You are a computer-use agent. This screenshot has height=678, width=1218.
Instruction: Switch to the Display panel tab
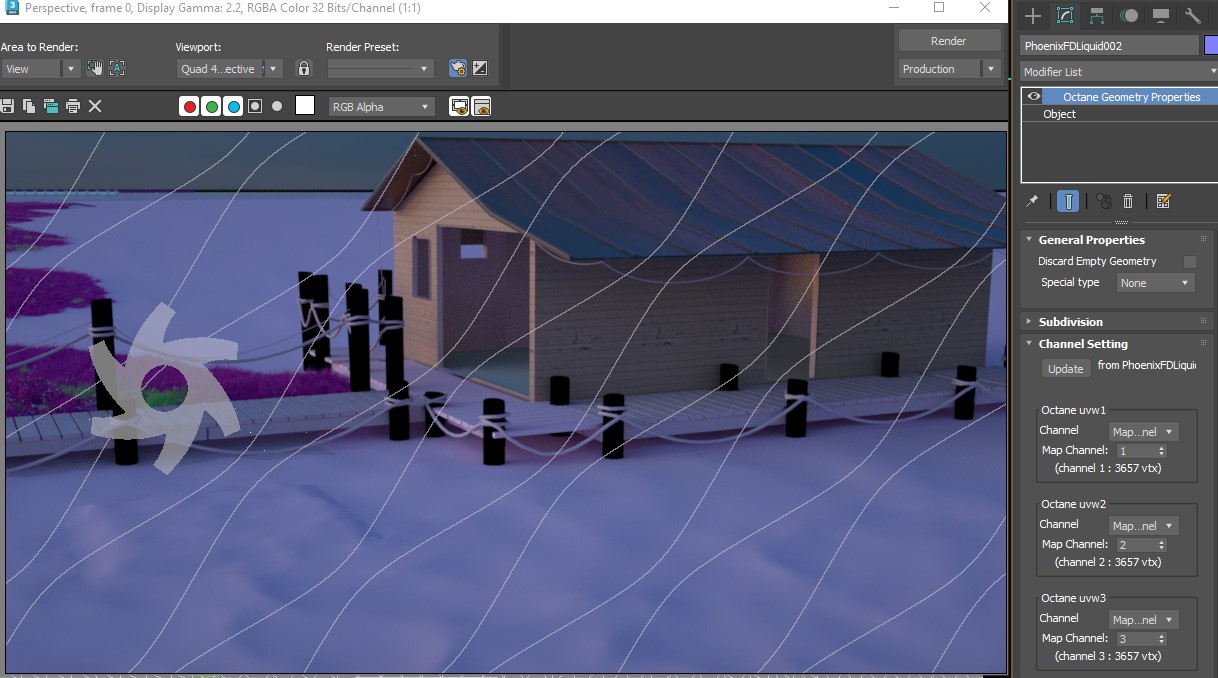[1161, 16]
